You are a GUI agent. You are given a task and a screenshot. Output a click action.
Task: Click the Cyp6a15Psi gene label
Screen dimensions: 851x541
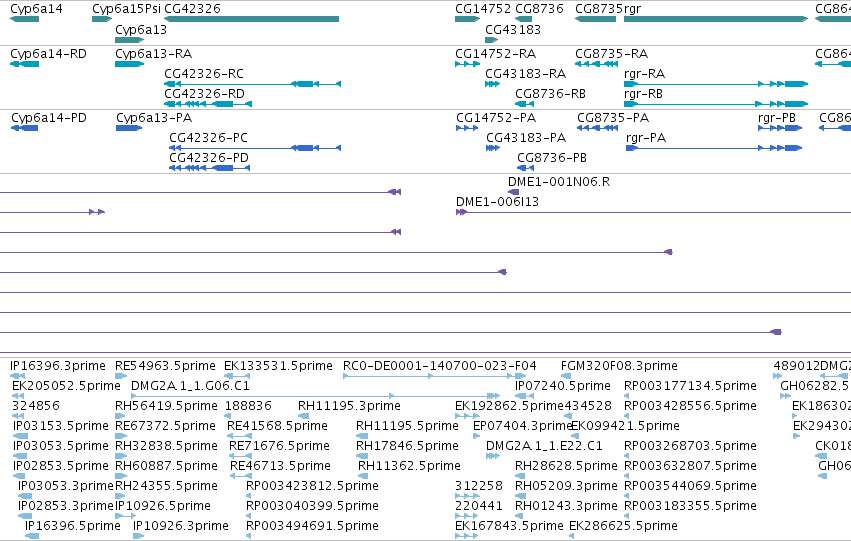pyautogui.click(x=126, y=9)
